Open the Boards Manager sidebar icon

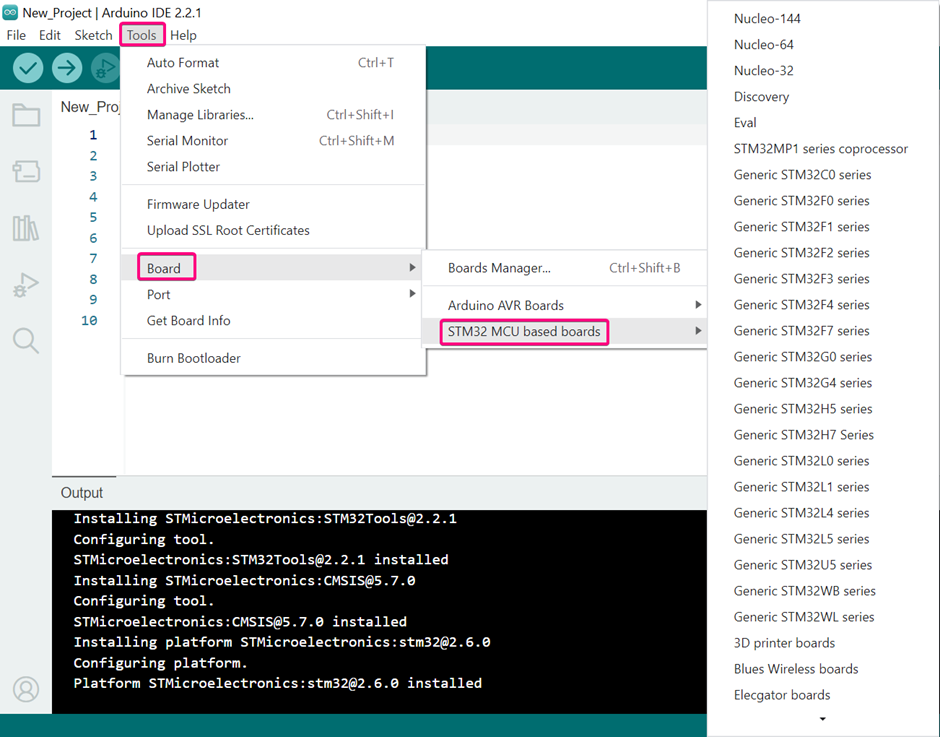26,172
